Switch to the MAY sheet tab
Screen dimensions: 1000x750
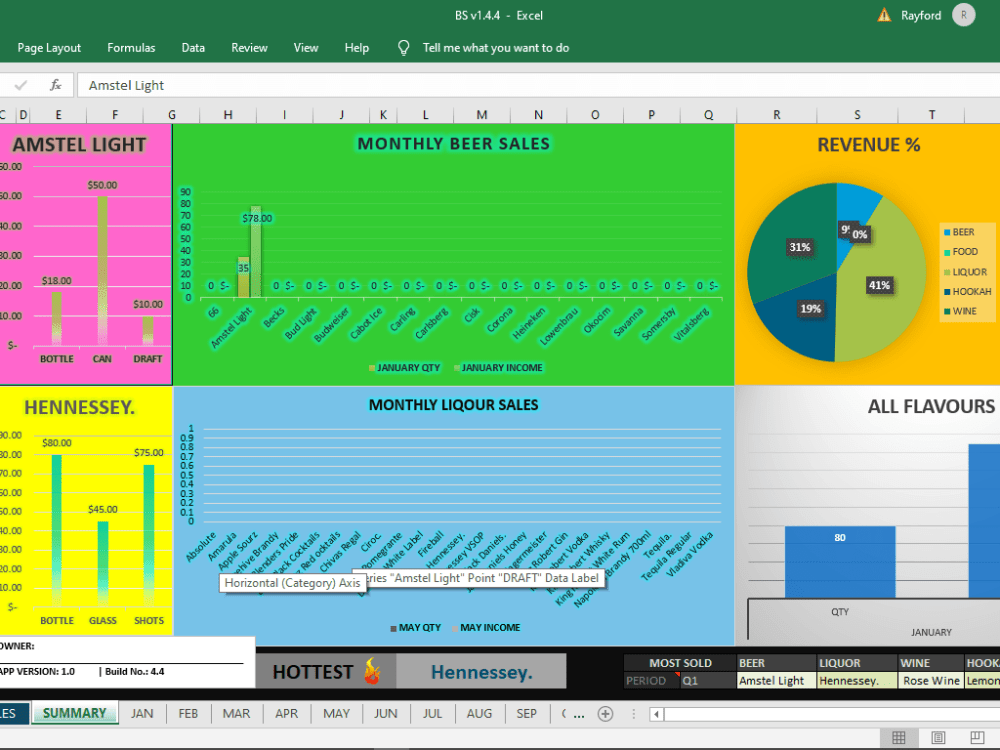tap(336, 713)
